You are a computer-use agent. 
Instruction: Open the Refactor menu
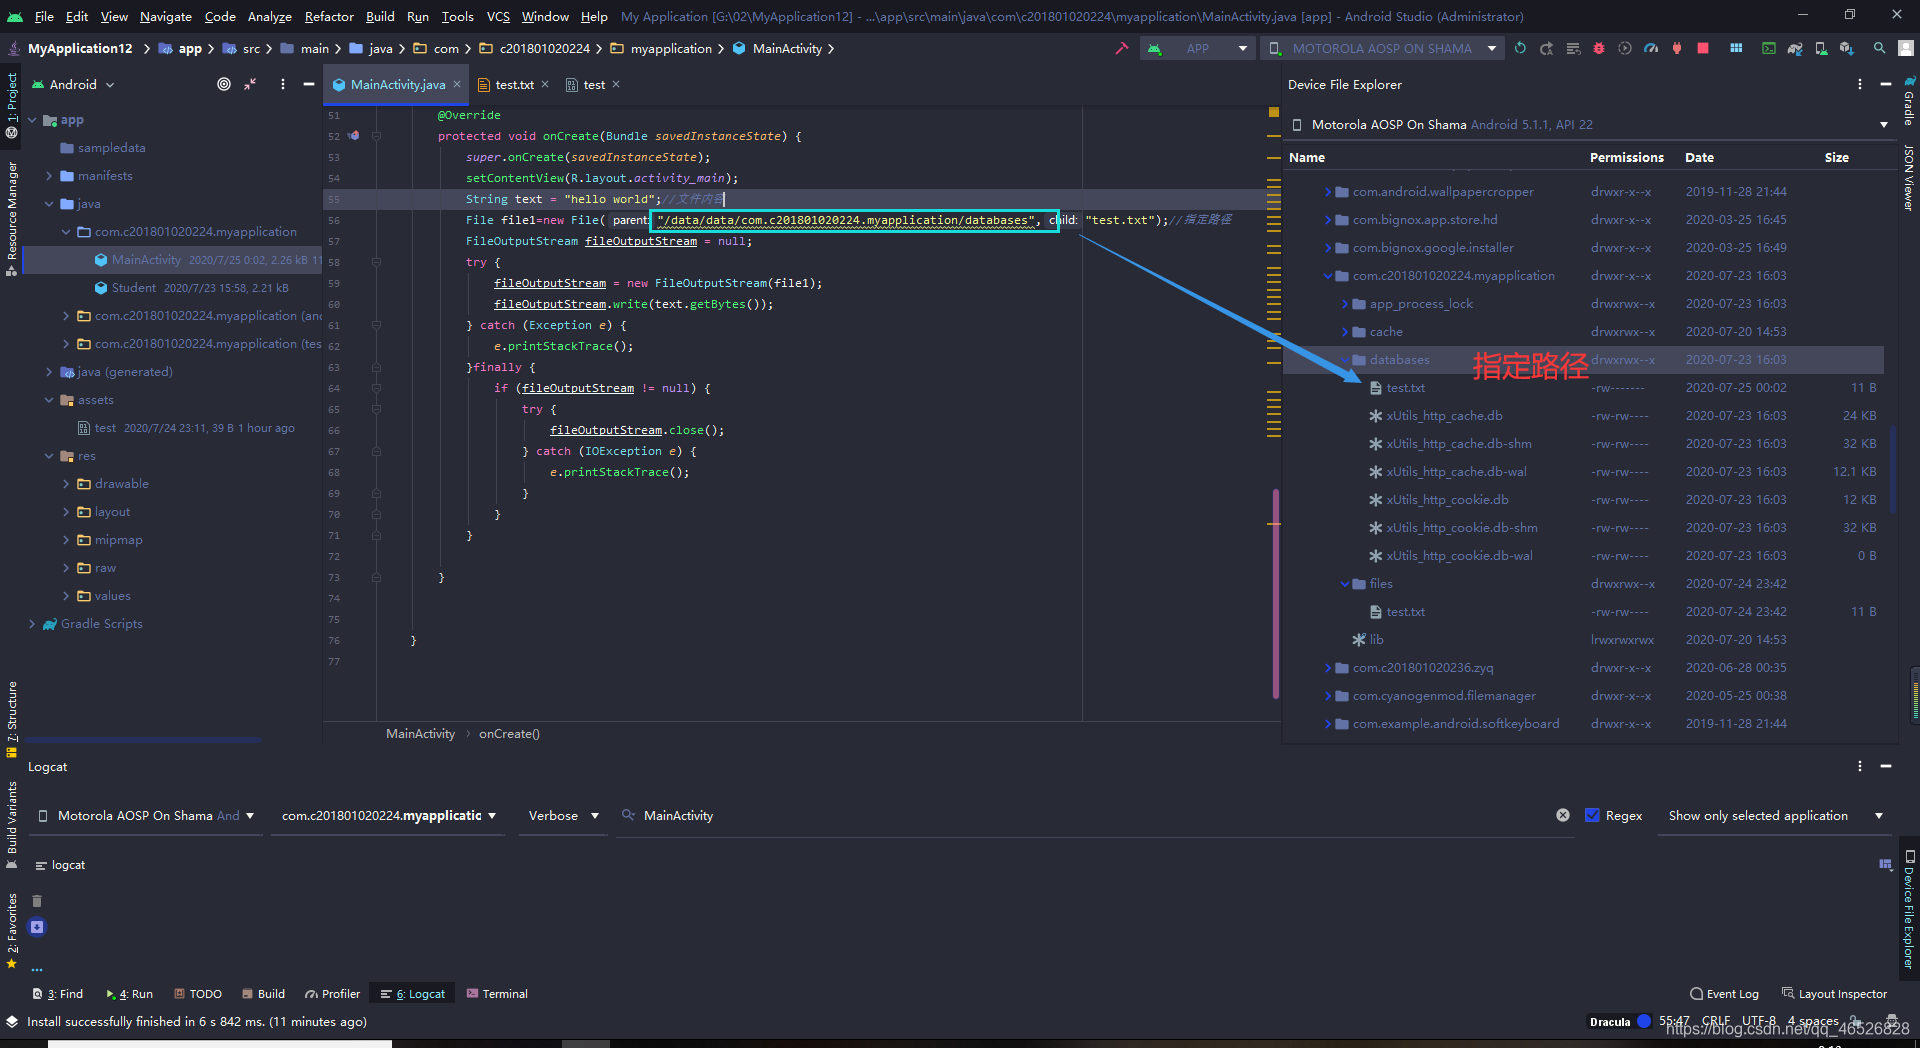coord(329,16)
